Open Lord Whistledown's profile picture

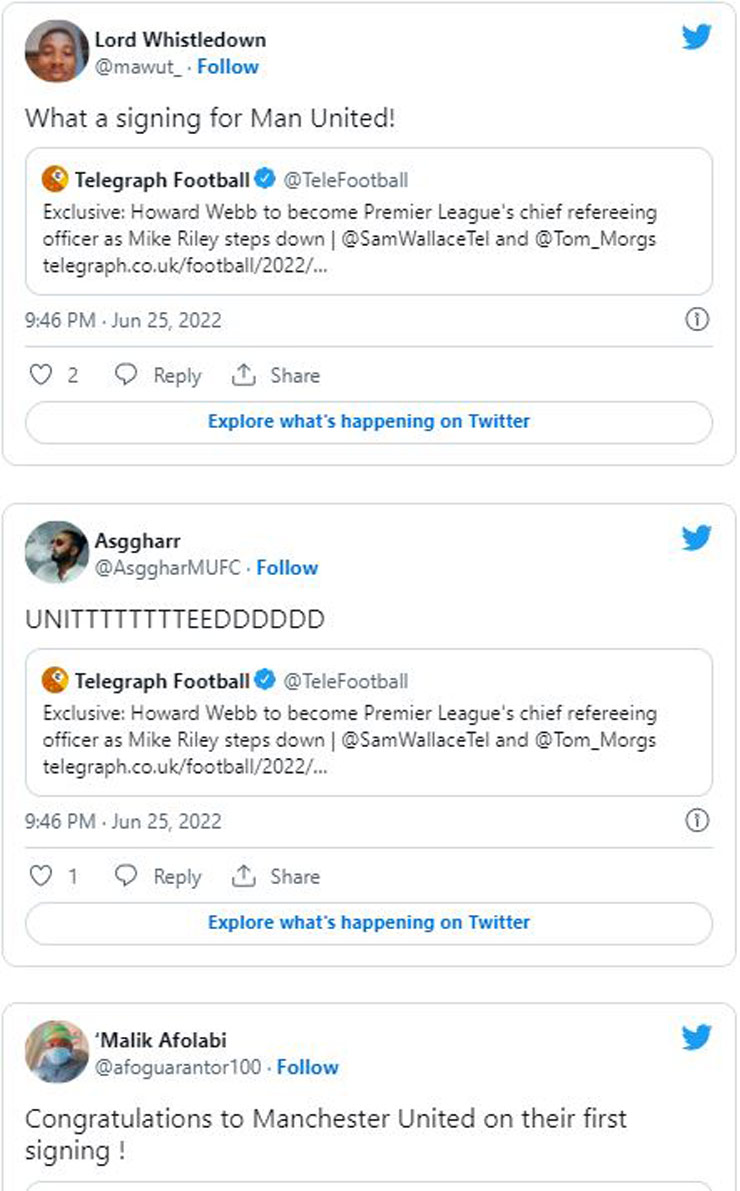(57, 51)
